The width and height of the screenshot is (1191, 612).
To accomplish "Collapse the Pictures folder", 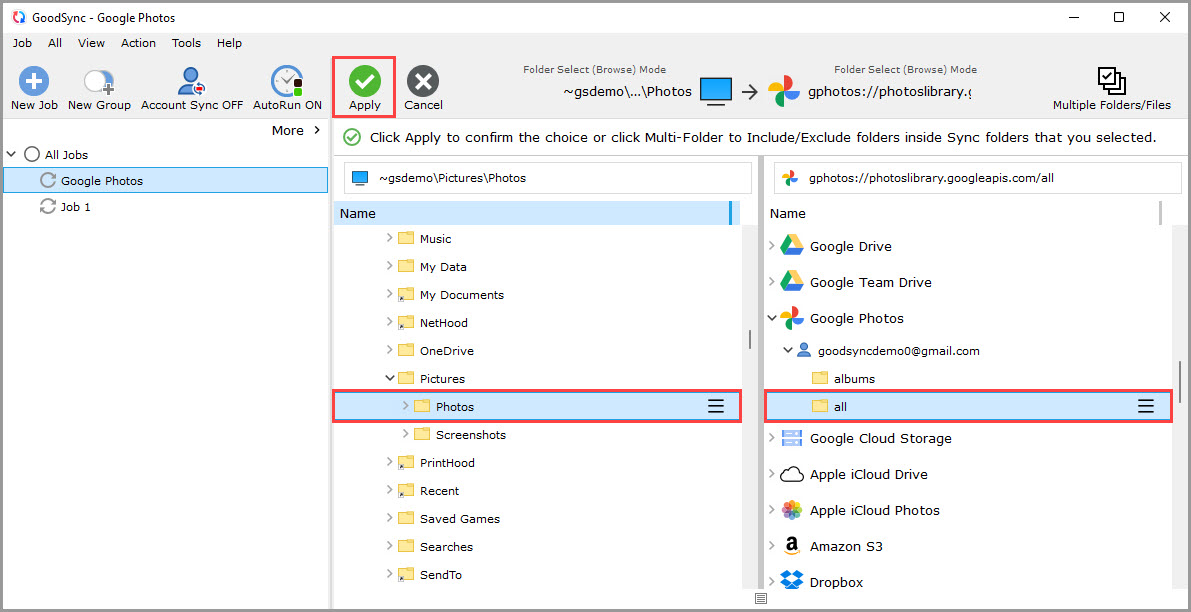I will point(390,378).
